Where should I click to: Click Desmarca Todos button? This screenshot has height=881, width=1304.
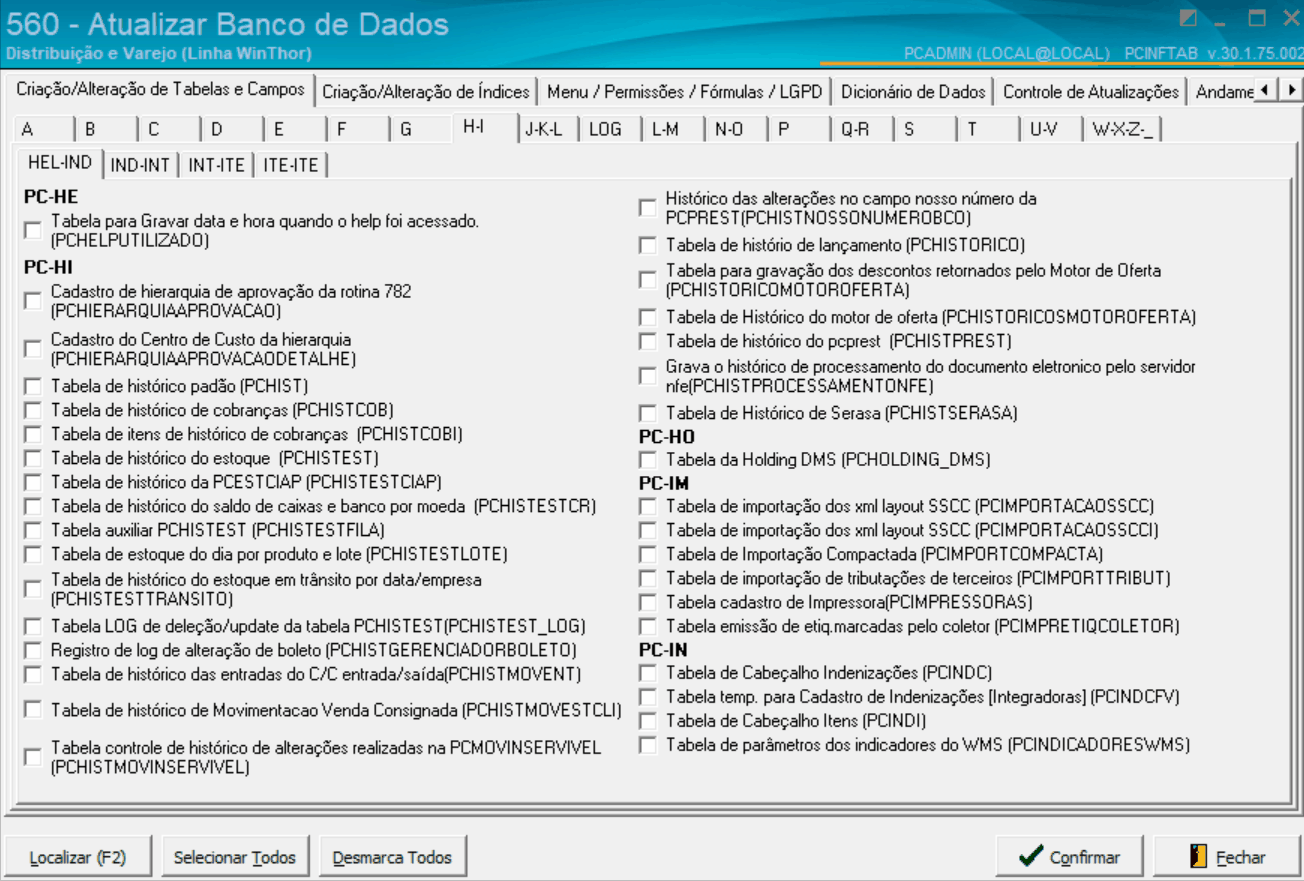[x=392, y=857]
